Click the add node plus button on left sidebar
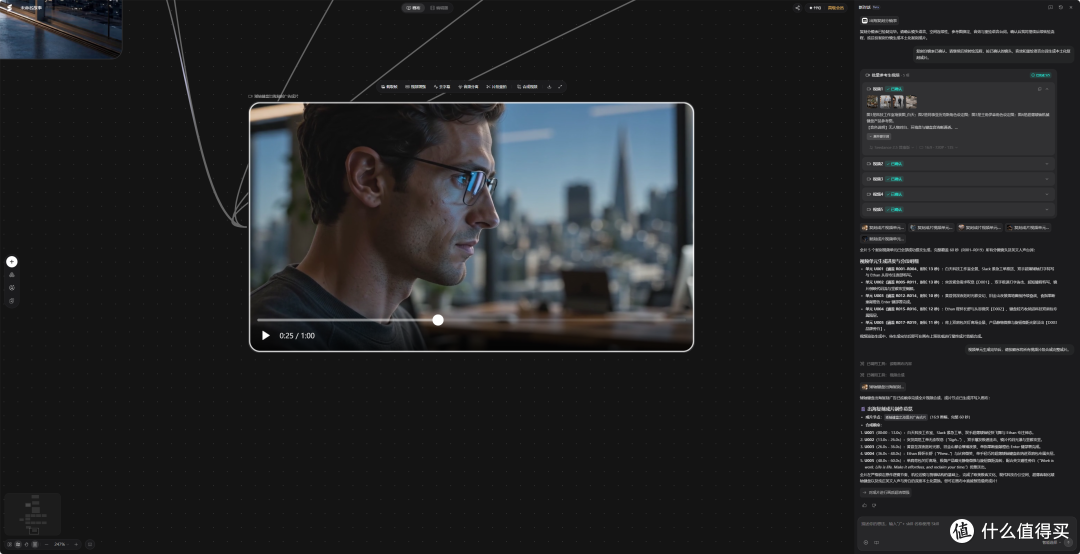 [12, 262]
